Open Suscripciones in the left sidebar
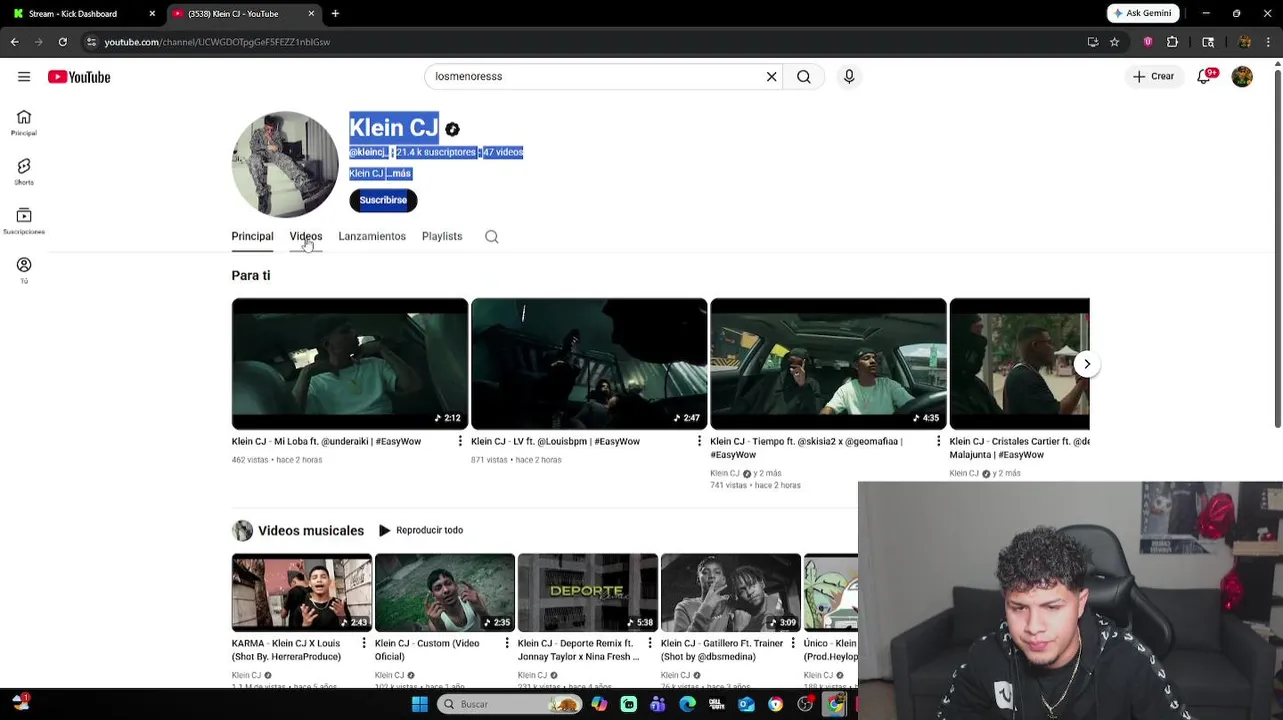Viewport: 1283px width, 720px height. coord(24,221)
